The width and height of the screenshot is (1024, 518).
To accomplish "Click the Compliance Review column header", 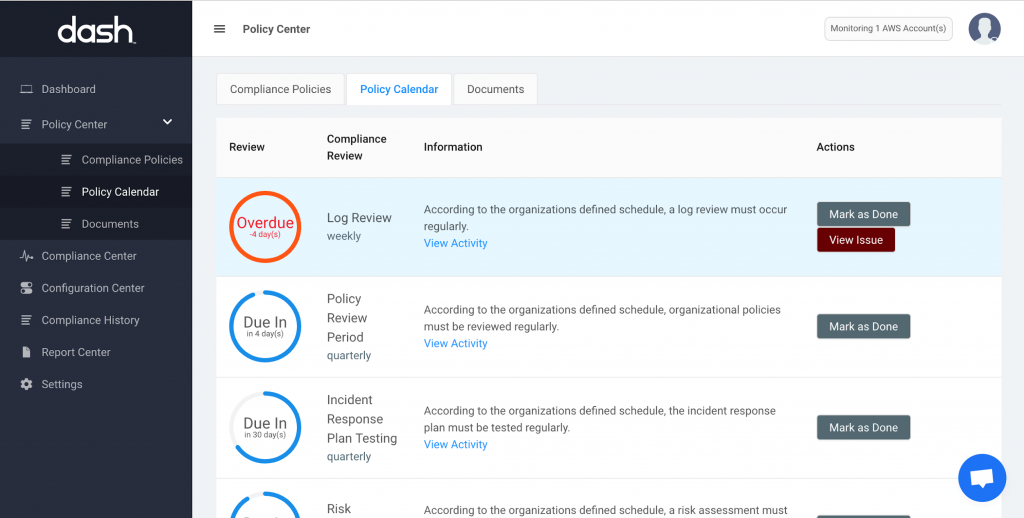I will click(x=357, y=147).
